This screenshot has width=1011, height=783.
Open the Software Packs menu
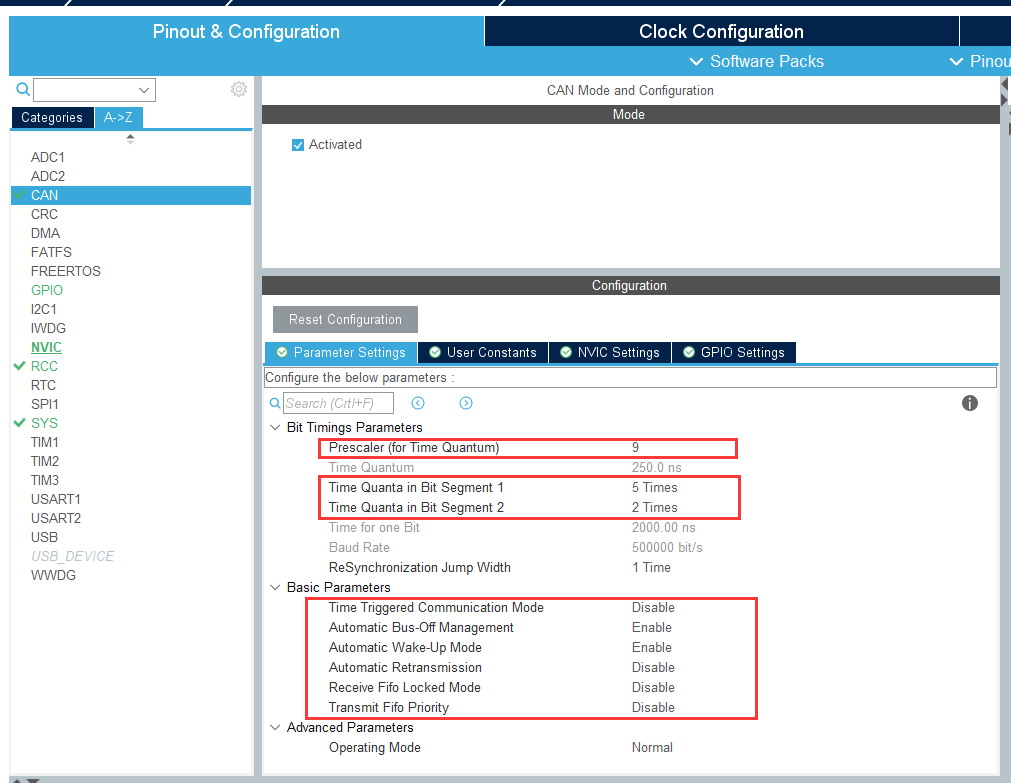click(757, 61)
